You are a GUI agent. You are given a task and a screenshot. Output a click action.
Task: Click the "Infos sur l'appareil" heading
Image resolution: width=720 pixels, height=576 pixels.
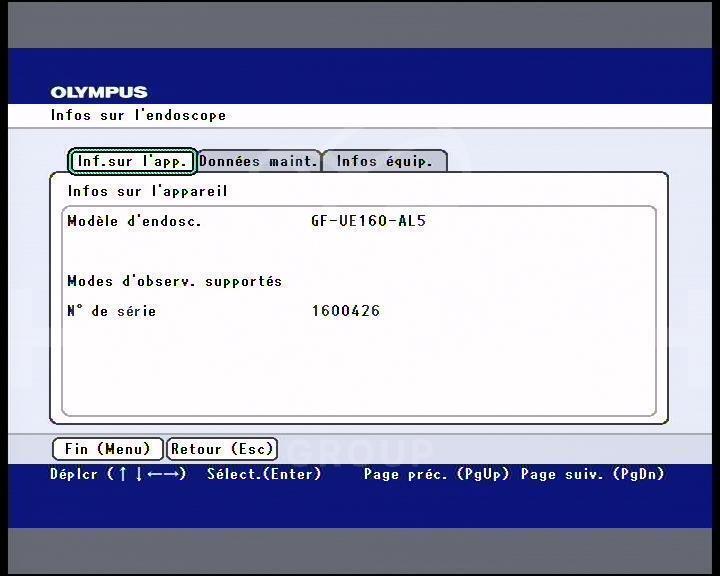[147, 191]
